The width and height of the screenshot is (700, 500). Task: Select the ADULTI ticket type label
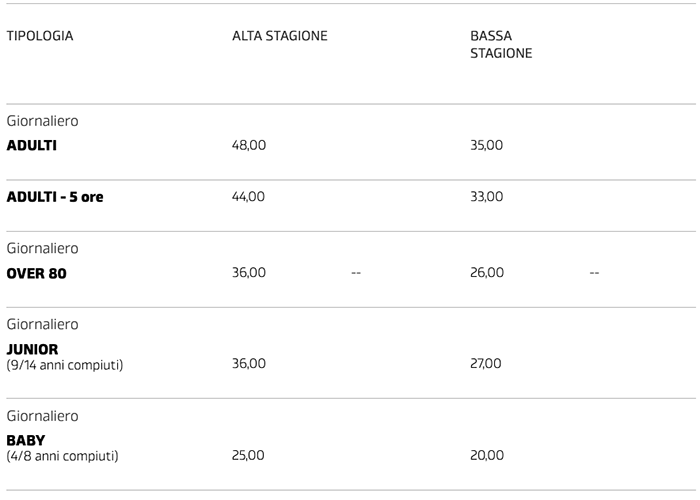(32, 145)
